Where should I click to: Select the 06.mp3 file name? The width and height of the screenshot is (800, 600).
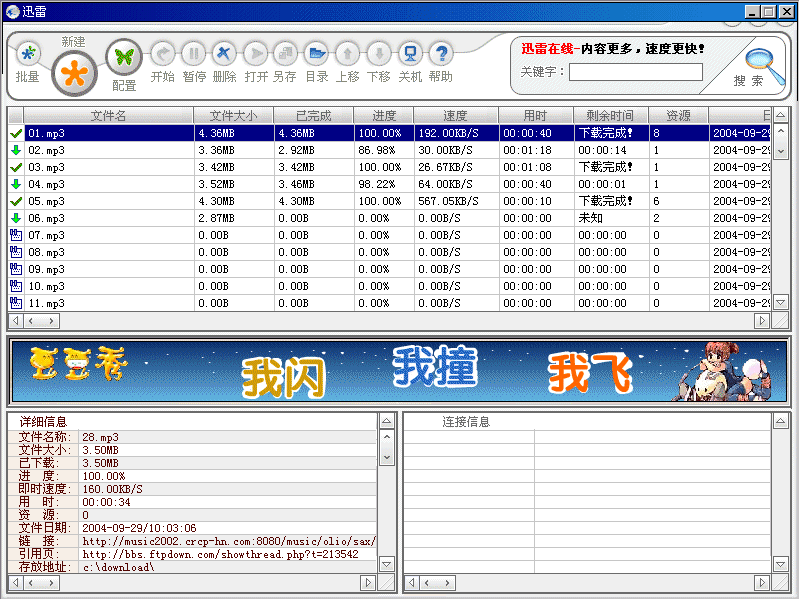[x=46, y=218]
